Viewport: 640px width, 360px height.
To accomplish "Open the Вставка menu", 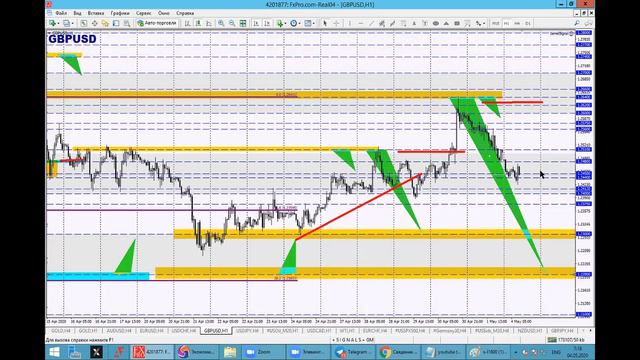I will coord(96,13).
